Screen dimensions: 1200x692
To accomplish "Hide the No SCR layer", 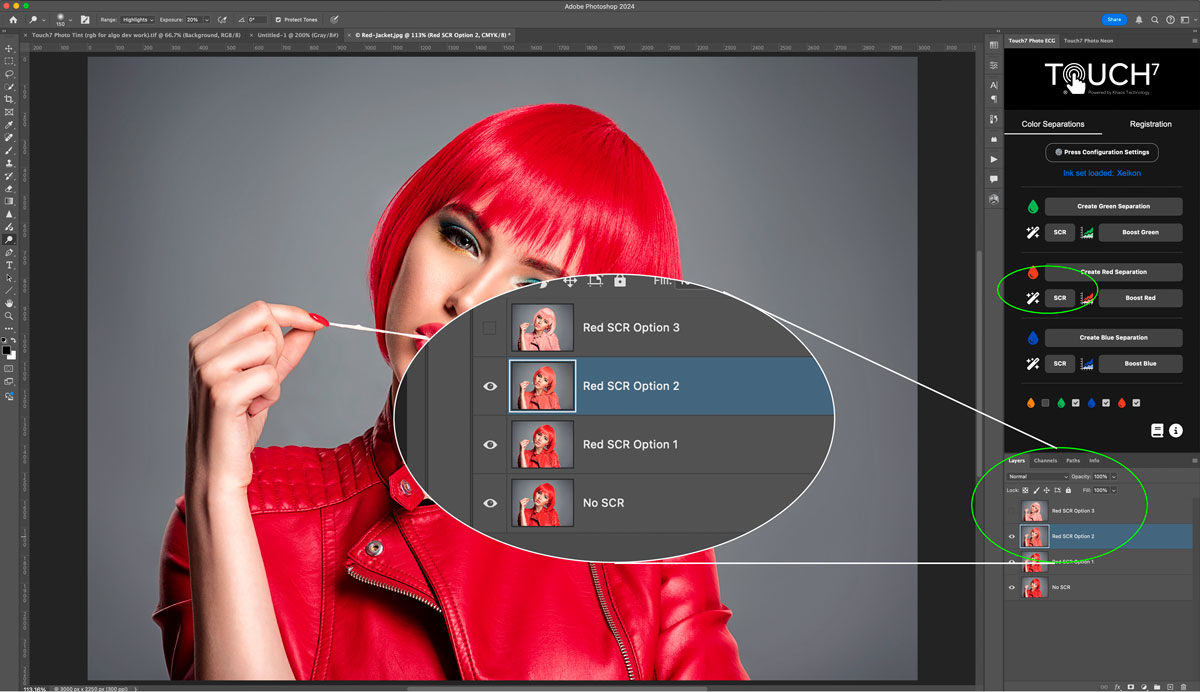I will pos(1011,587).
